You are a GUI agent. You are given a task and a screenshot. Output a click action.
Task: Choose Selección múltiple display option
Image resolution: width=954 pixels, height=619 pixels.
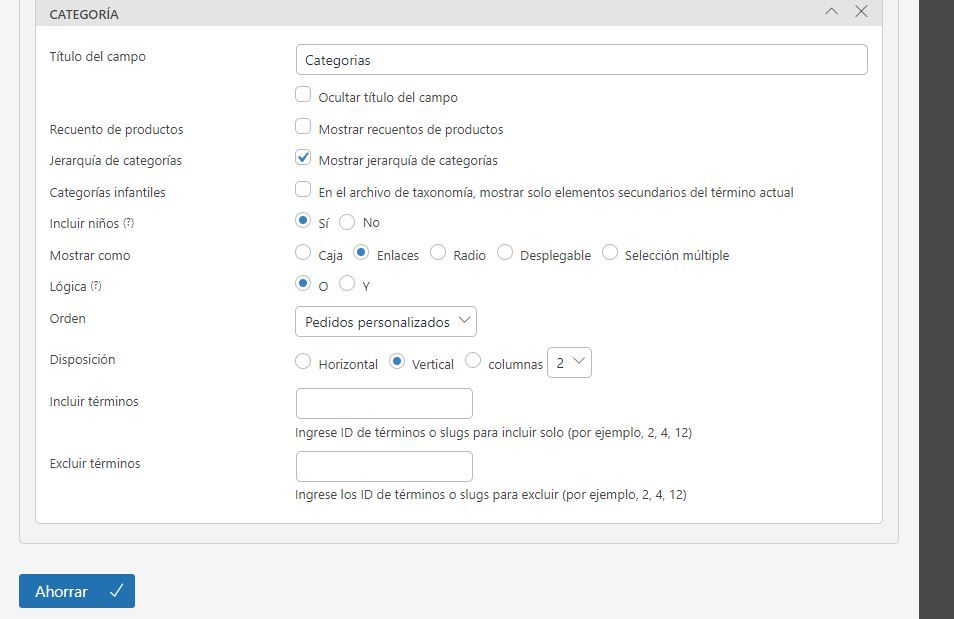coord(610,252)
